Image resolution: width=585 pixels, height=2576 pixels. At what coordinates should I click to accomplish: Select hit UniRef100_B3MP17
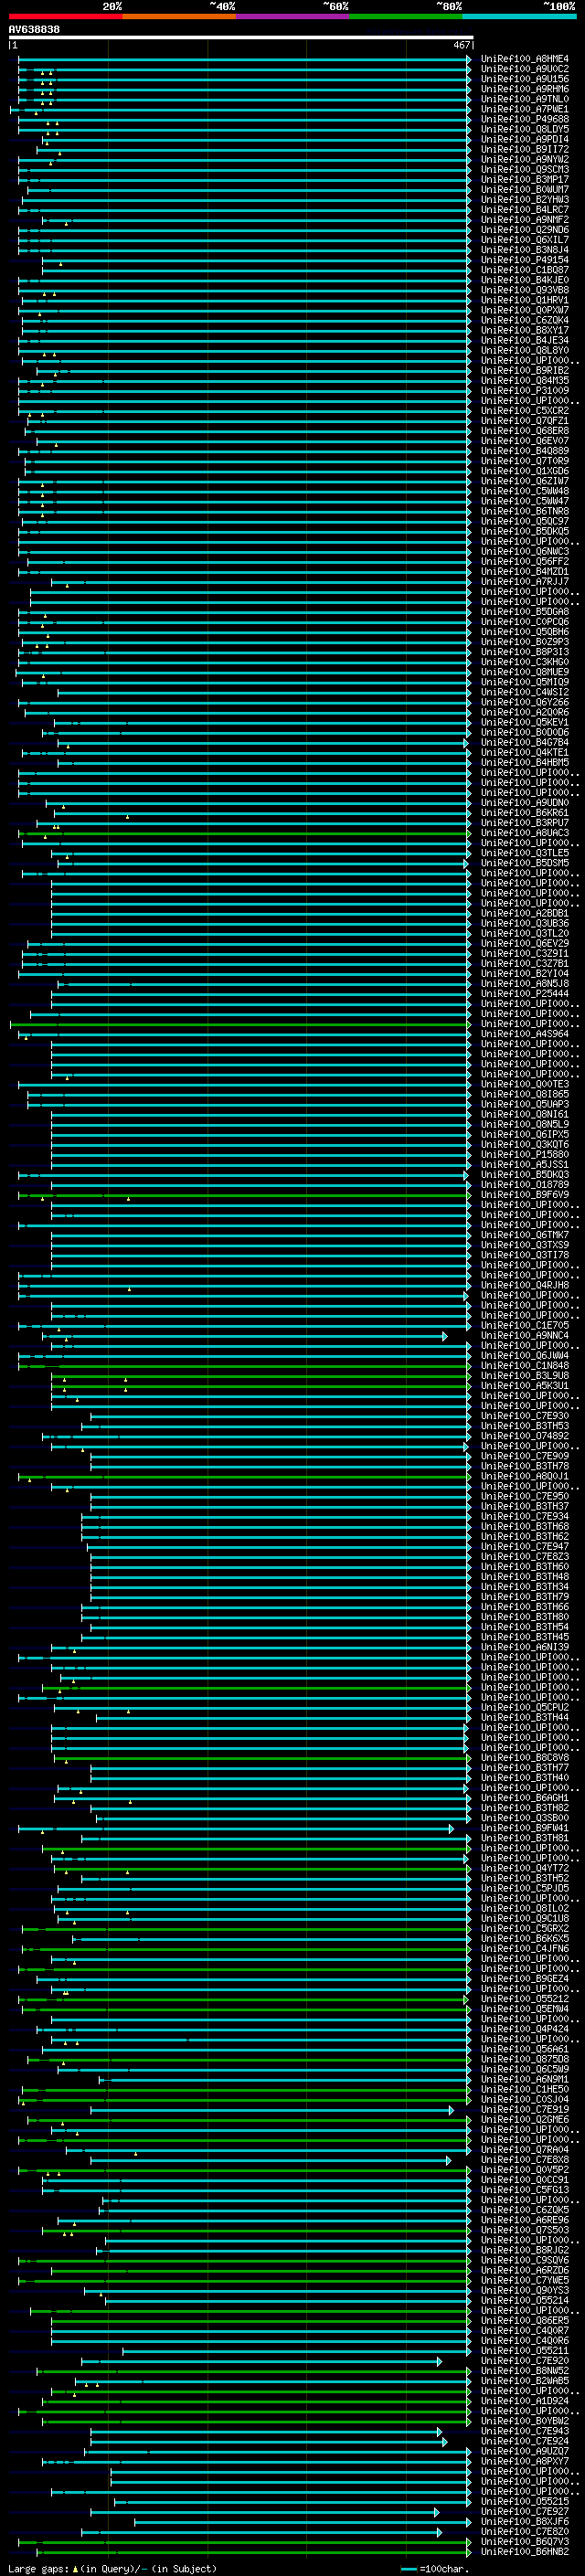coord(524,179)
